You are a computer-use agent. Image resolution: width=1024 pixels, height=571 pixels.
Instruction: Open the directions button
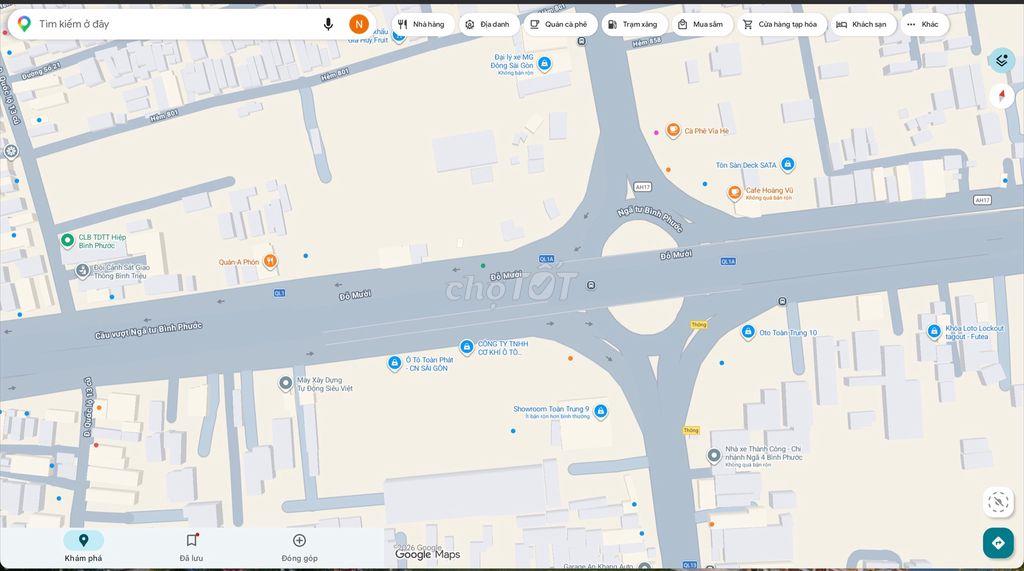click(x=998, y=543)
